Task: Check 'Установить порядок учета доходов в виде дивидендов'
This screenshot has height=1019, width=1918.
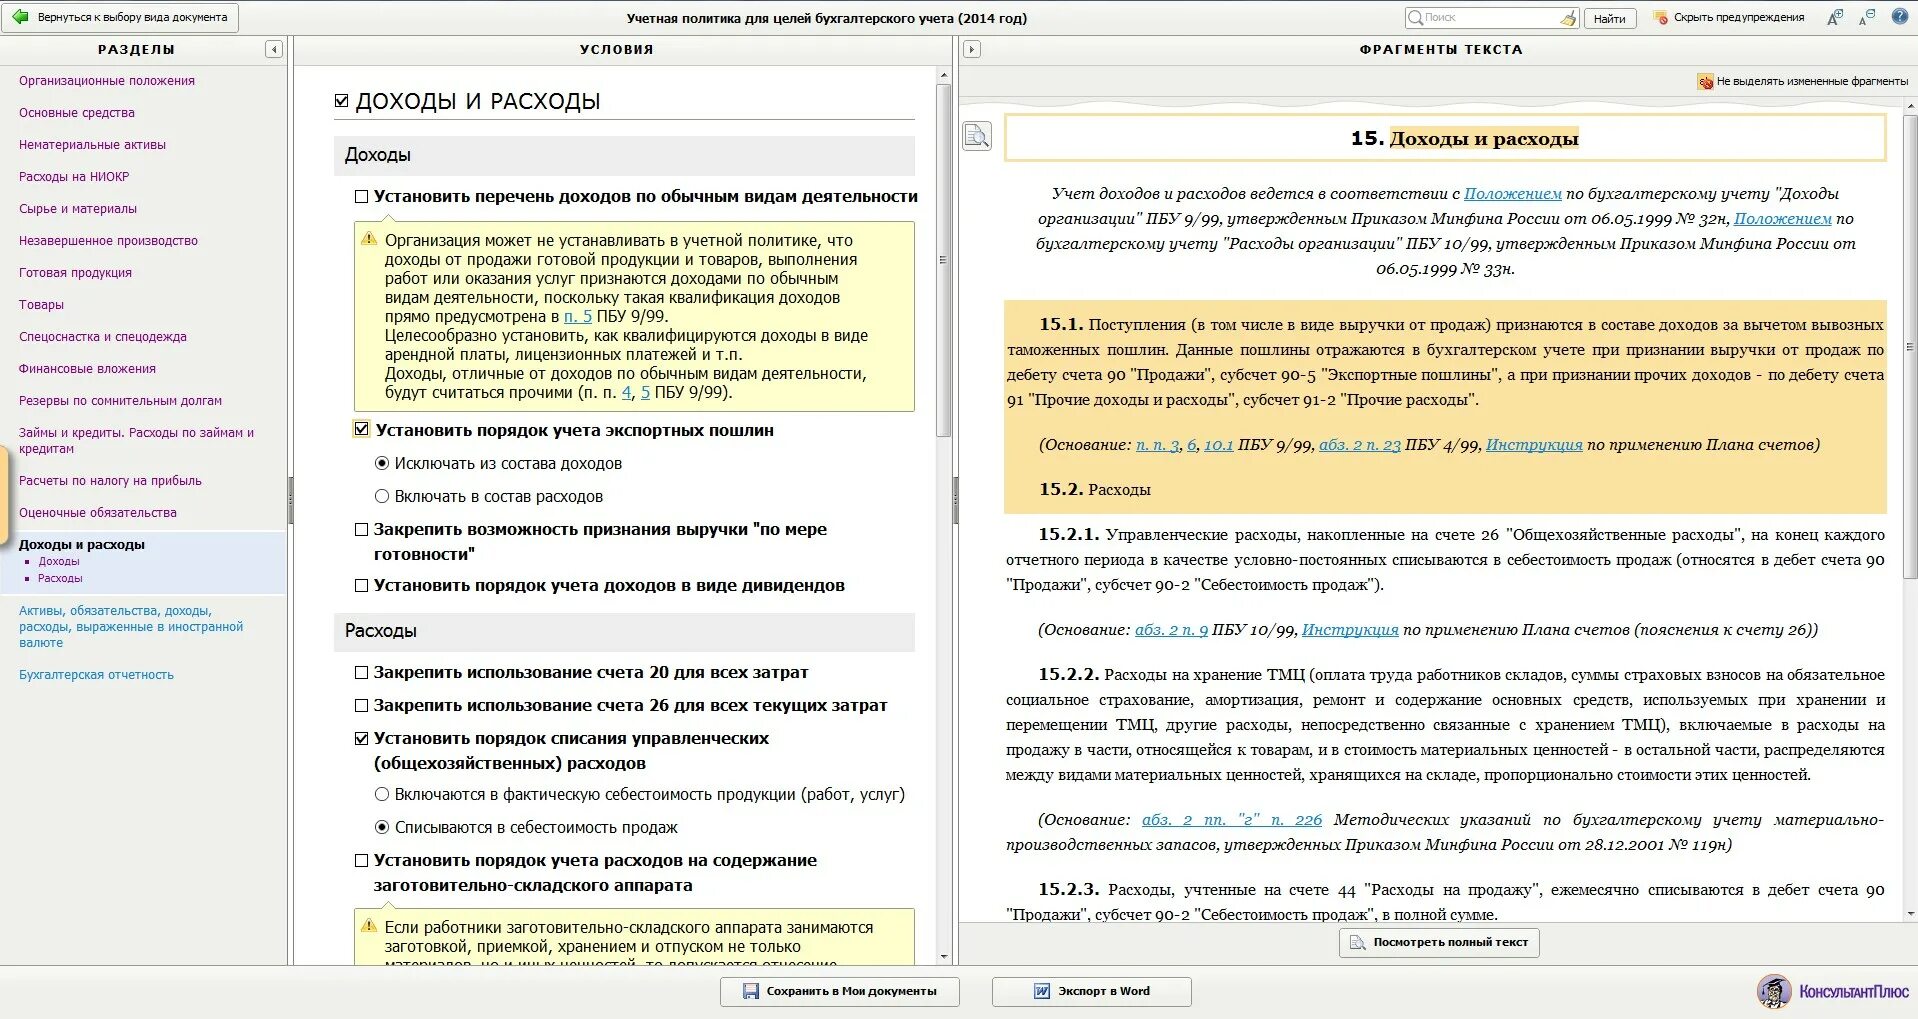Action: tap(361, 586)
